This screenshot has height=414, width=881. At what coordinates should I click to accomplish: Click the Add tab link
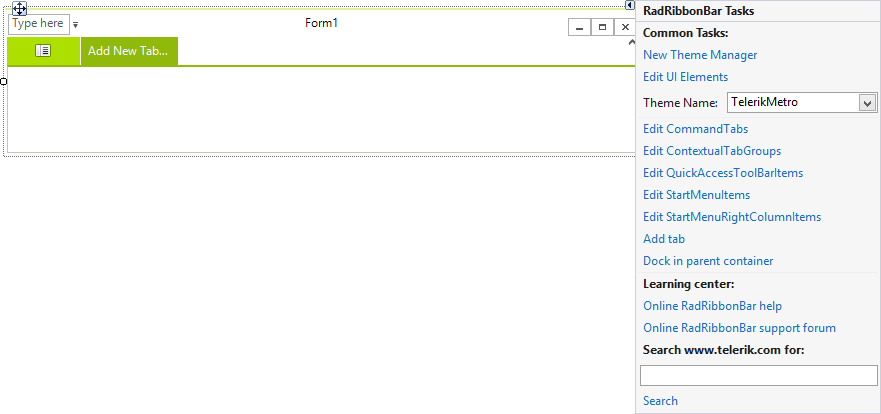[664, 239]
